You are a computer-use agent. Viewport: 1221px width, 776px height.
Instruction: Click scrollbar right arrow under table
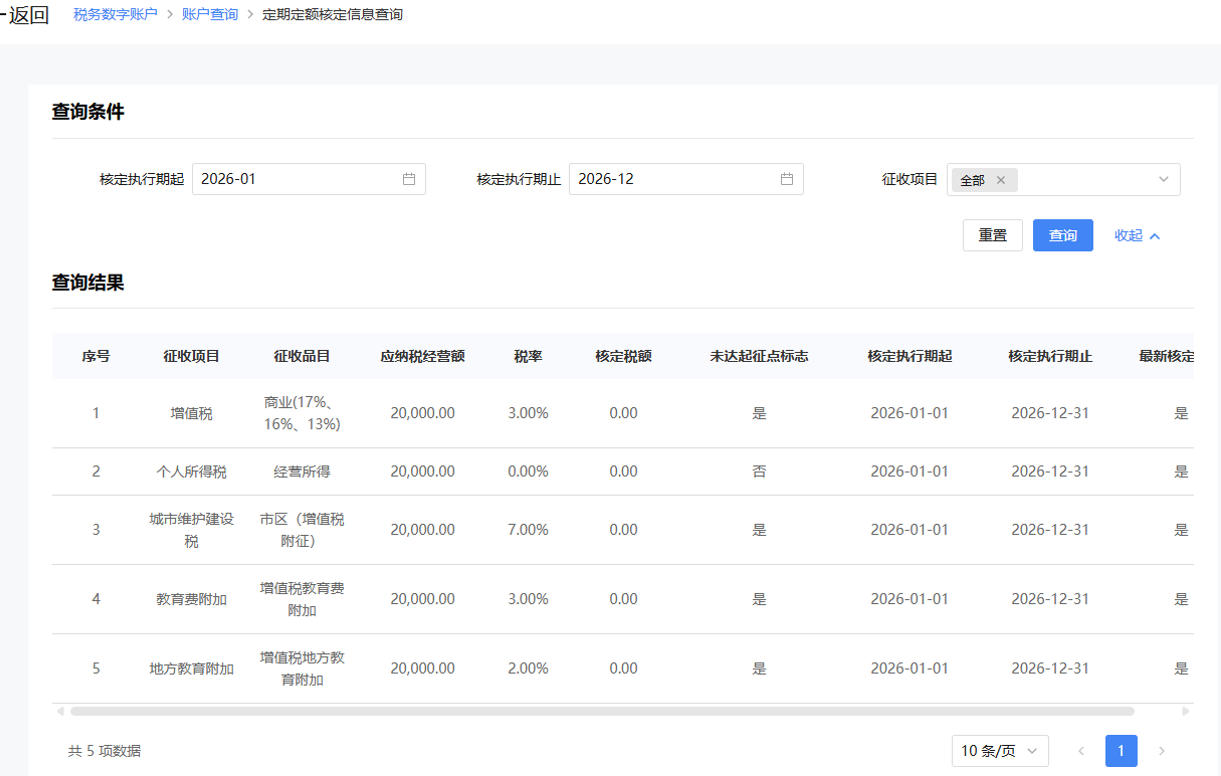(x=1186, y=711)
